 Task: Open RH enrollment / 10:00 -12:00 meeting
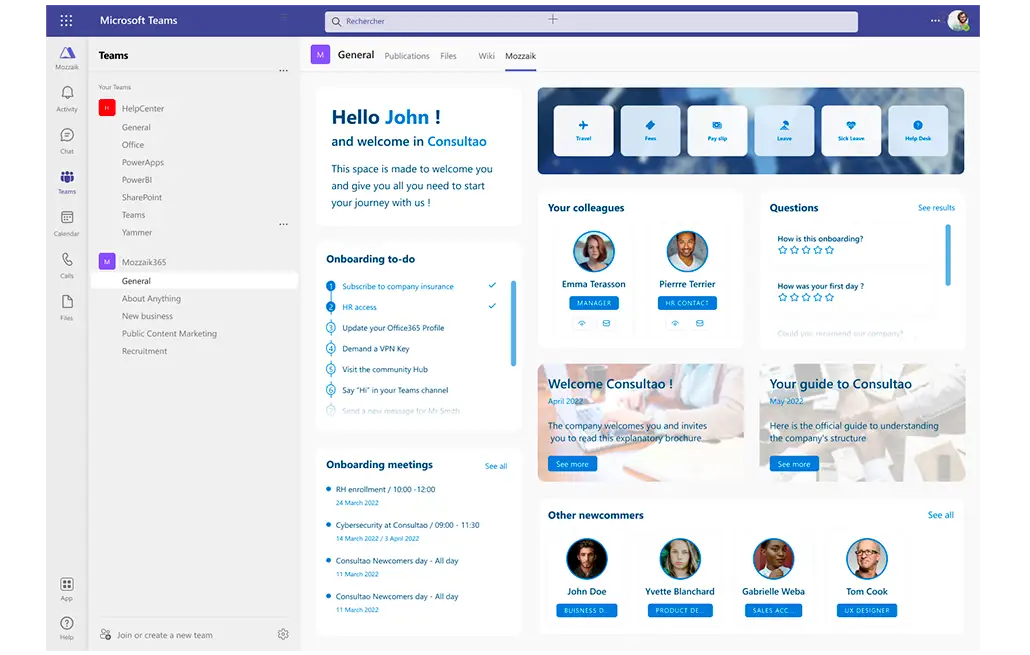tap(385, 489)
